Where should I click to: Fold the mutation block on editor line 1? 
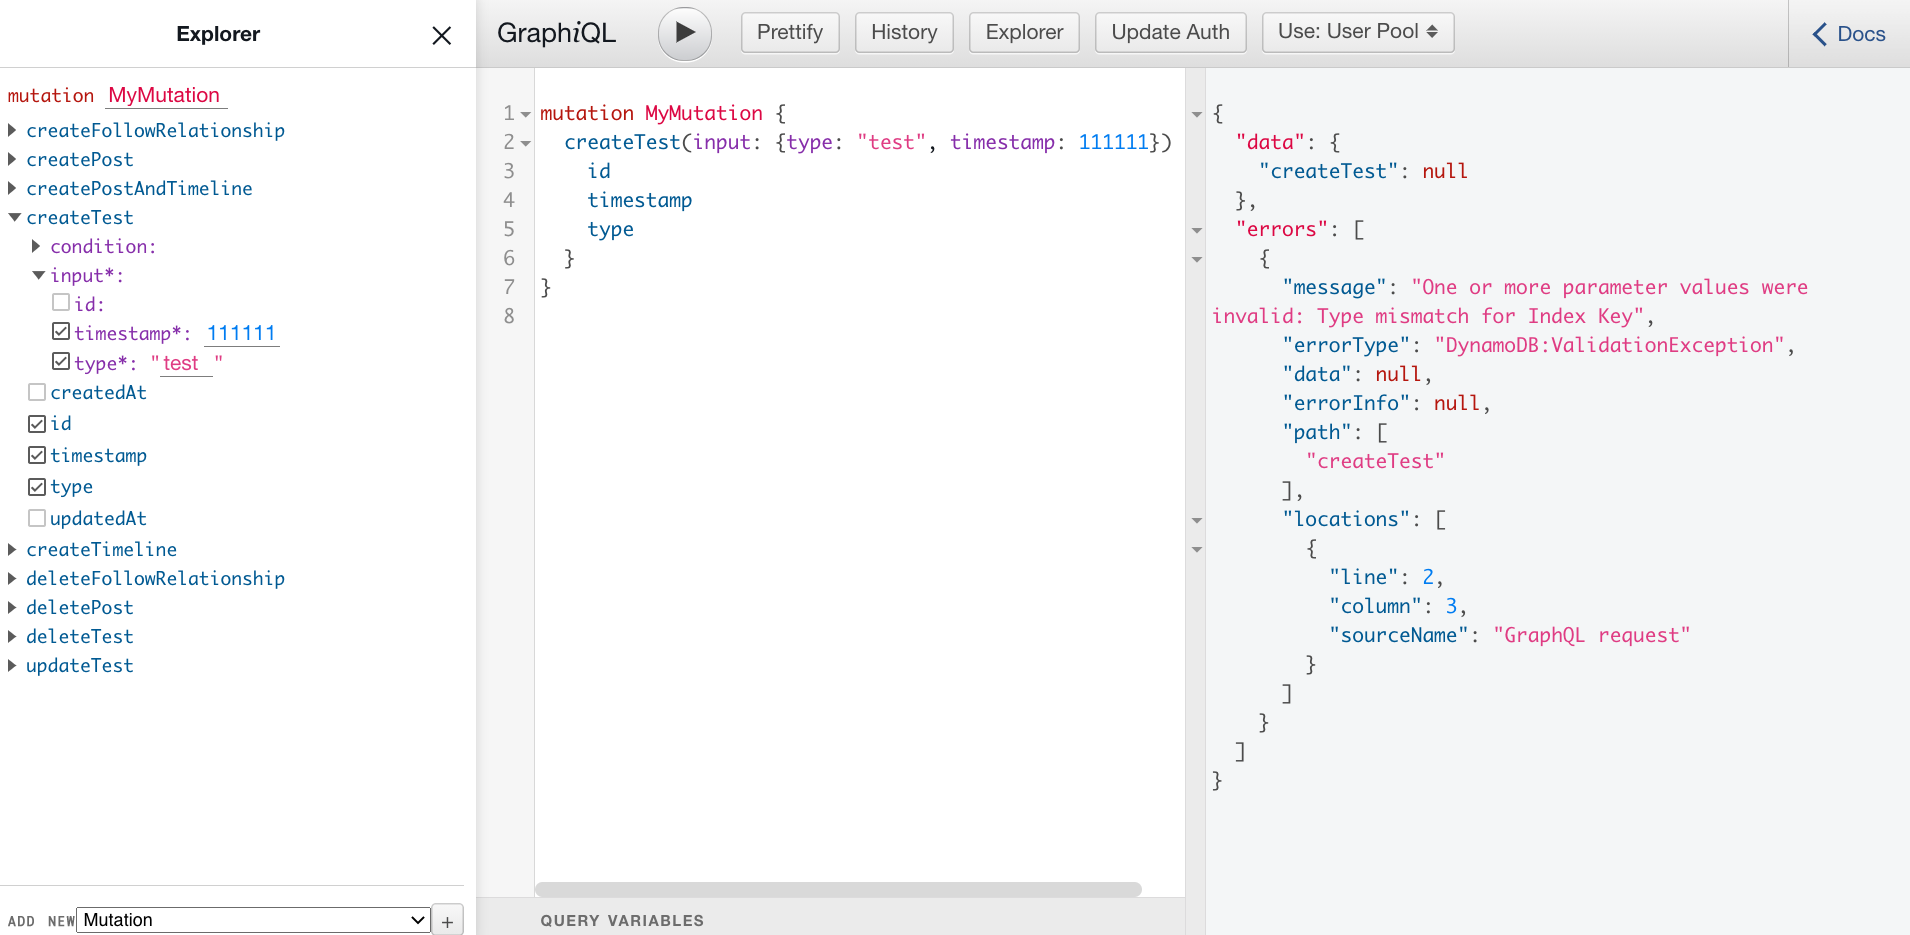click(x=525, y=115)
